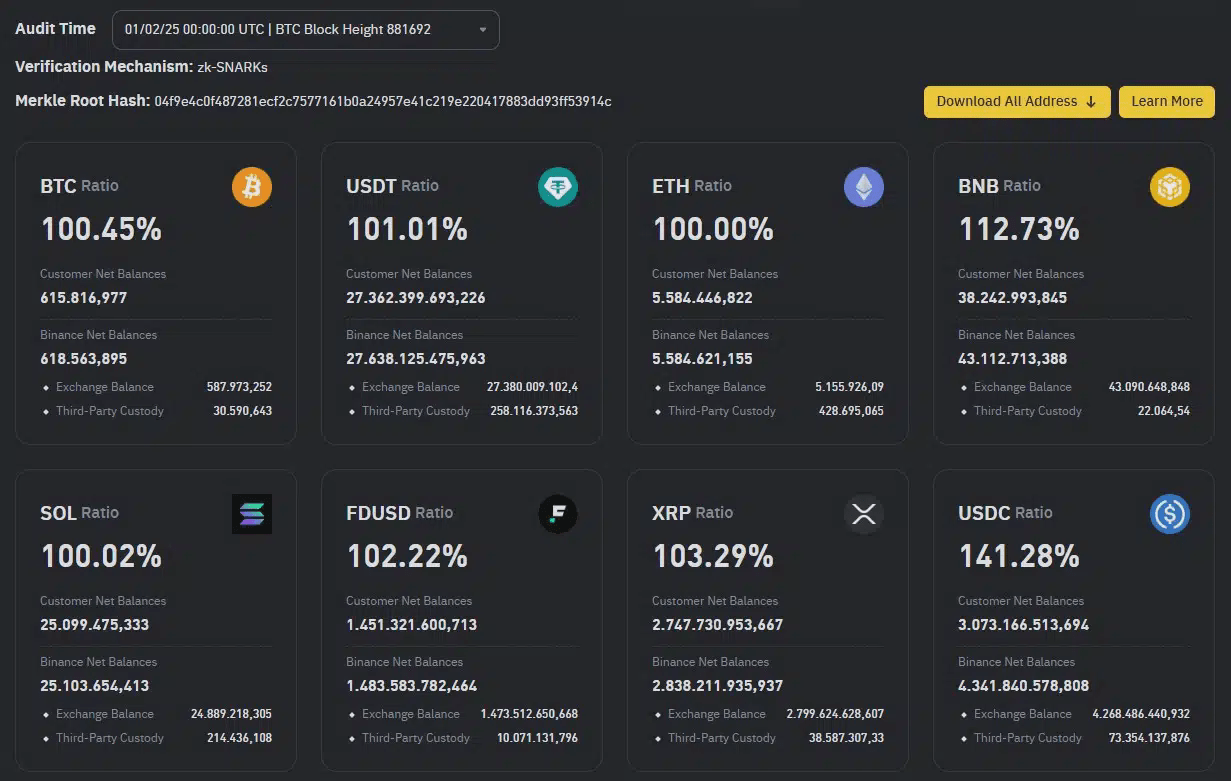Viewport: 1231px width, 781px height.
Task: Click the Download All Address button
Action: 1016,101
